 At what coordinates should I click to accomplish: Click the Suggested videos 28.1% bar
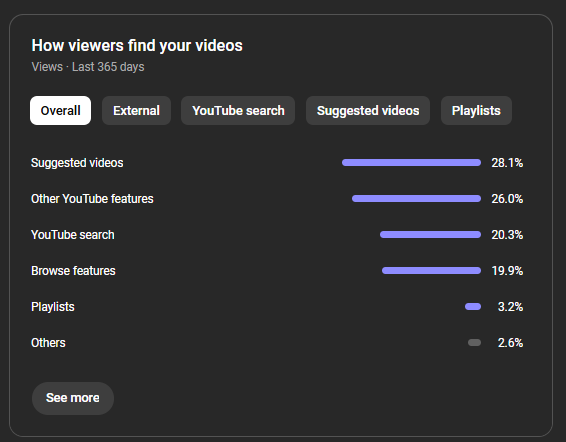tap(412, 163)
